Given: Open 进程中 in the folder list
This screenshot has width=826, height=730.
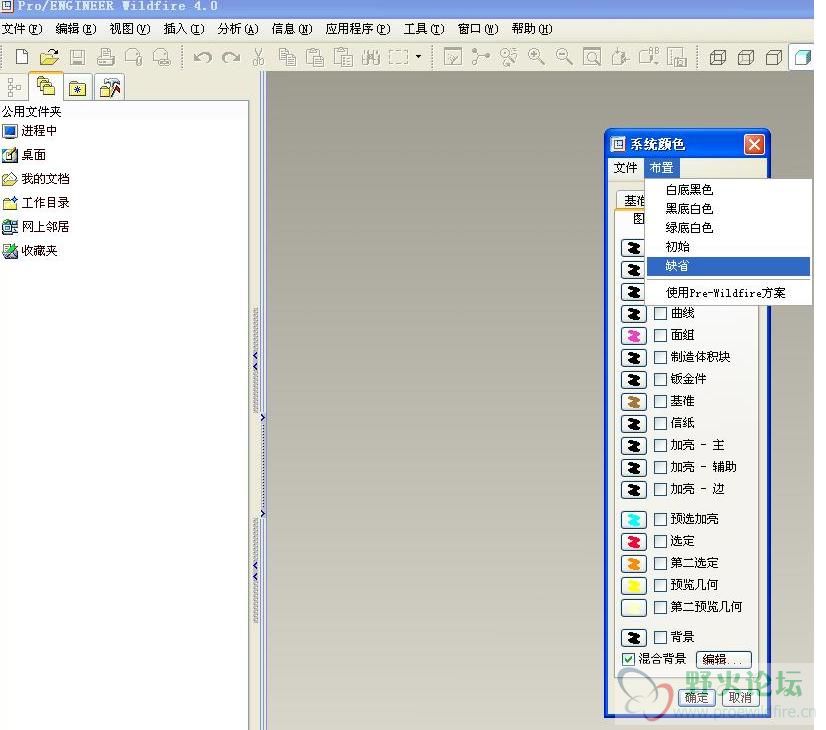Looking at the screenshot, I should coord(30,131).
